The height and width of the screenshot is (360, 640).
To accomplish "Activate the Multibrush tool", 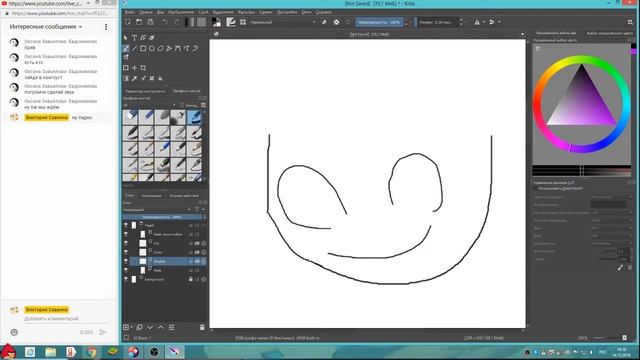I will [126, 57].
